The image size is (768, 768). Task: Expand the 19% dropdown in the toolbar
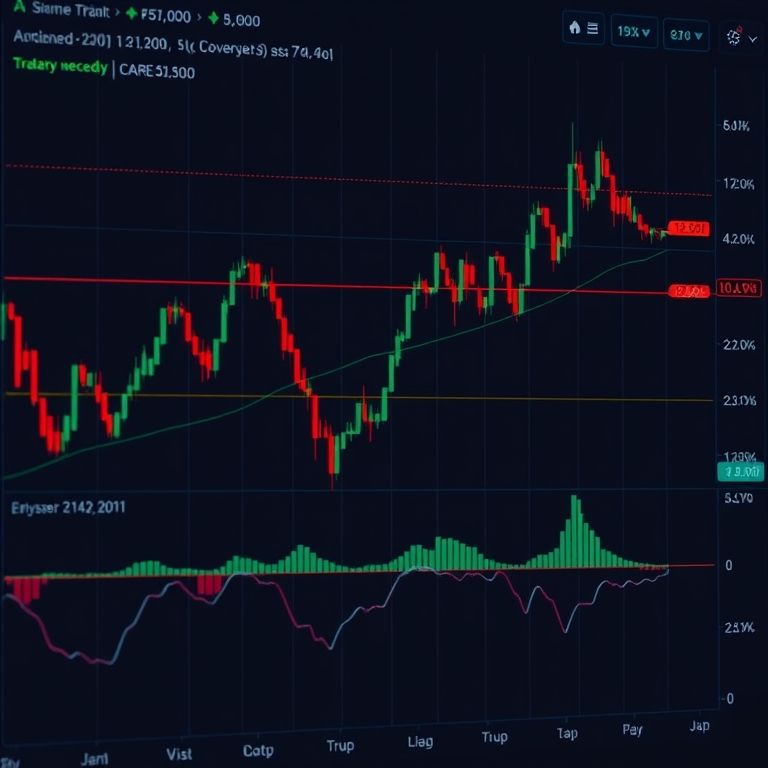(x=634, y=32)
